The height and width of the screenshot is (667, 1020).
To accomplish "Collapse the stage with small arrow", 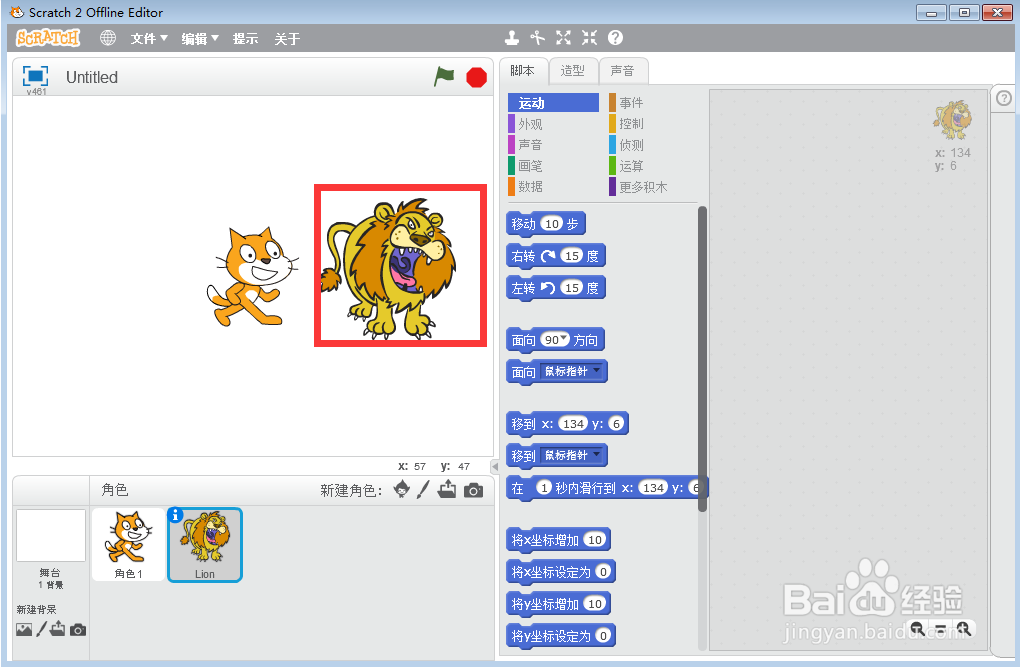I will 495,466.
